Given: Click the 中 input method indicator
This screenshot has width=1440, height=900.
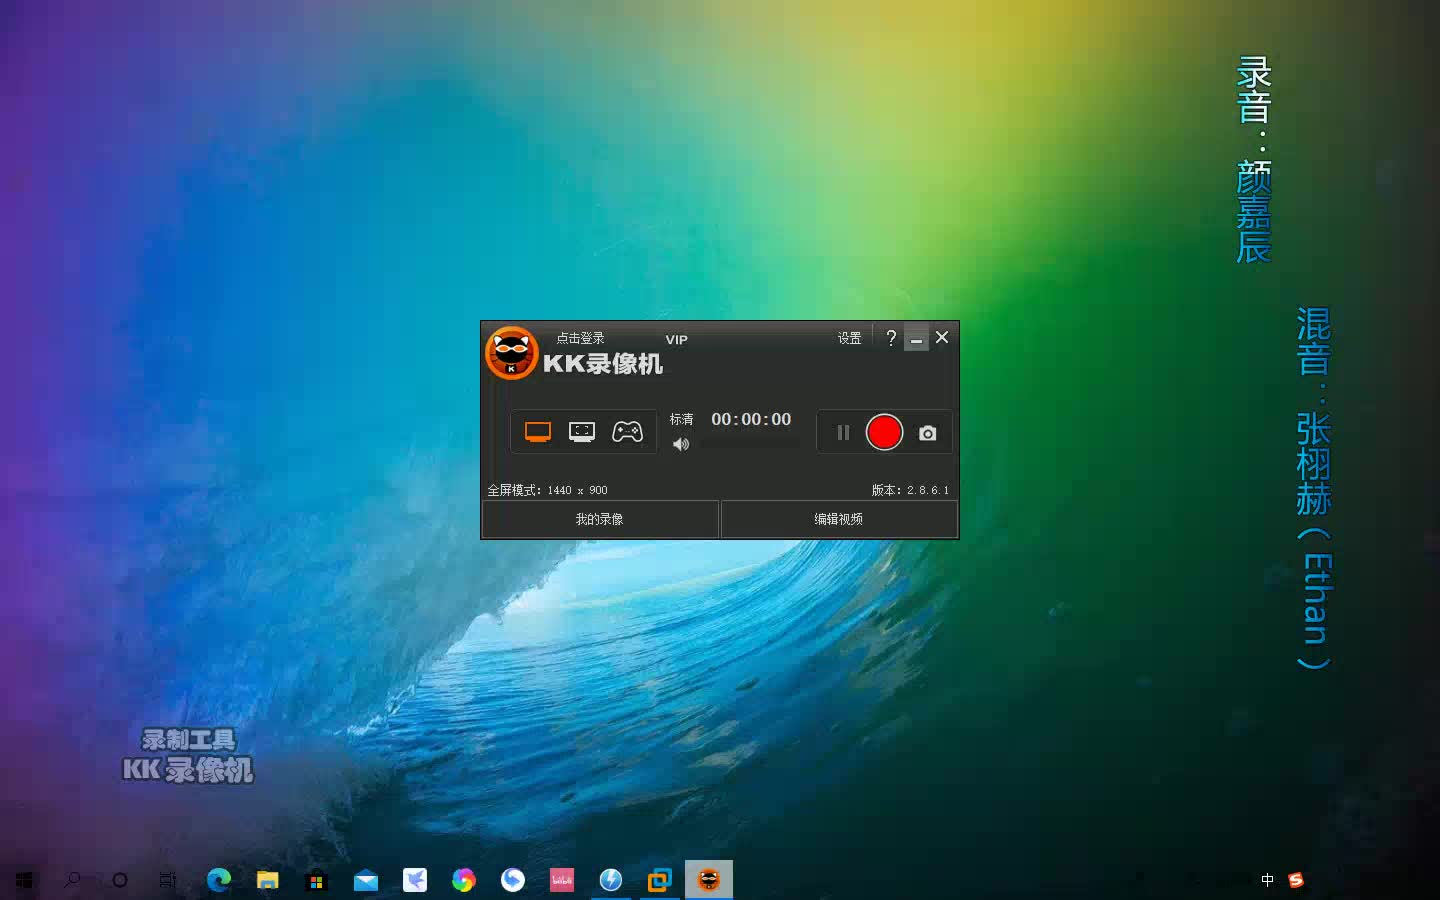Looking at the screenshot, I should coord(1266,880).
